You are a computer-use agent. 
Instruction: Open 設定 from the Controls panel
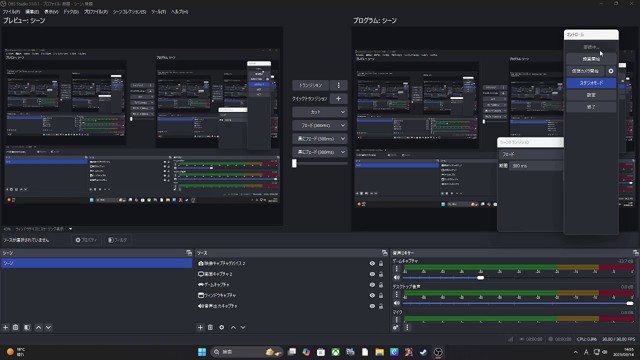pyautogui.click(x=591, y=95)
